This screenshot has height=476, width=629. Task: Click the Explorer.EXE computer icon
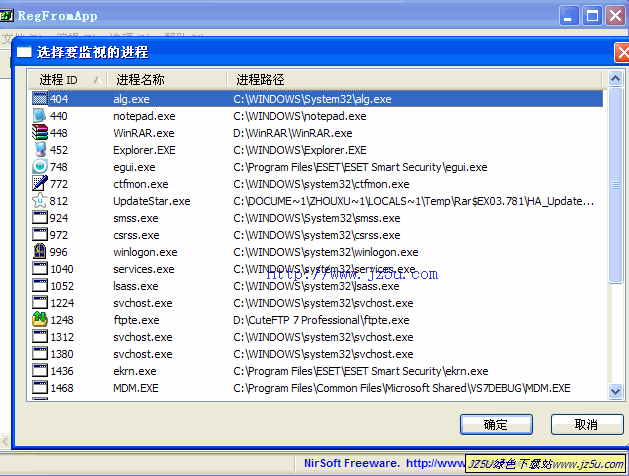[40, 150]
